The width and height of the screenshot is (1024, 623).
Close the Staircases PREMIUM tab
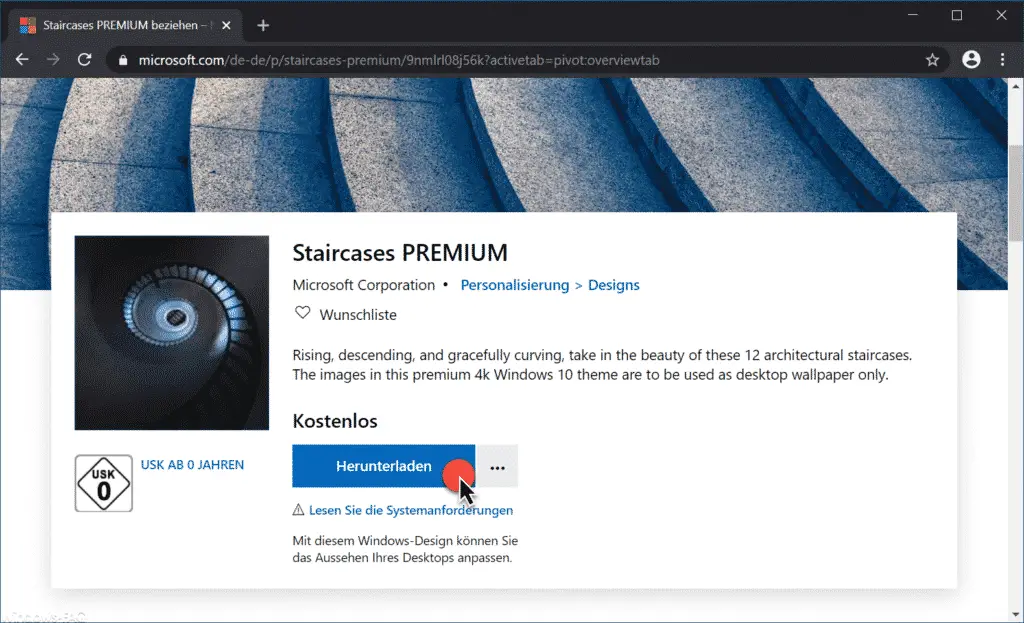point(226,25)
